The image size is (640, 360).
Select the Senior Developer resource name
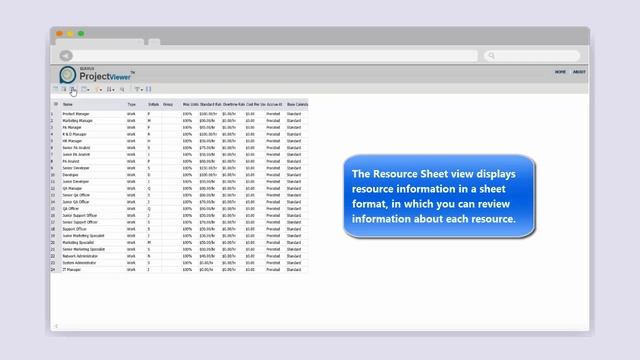[x=76, y=168]
